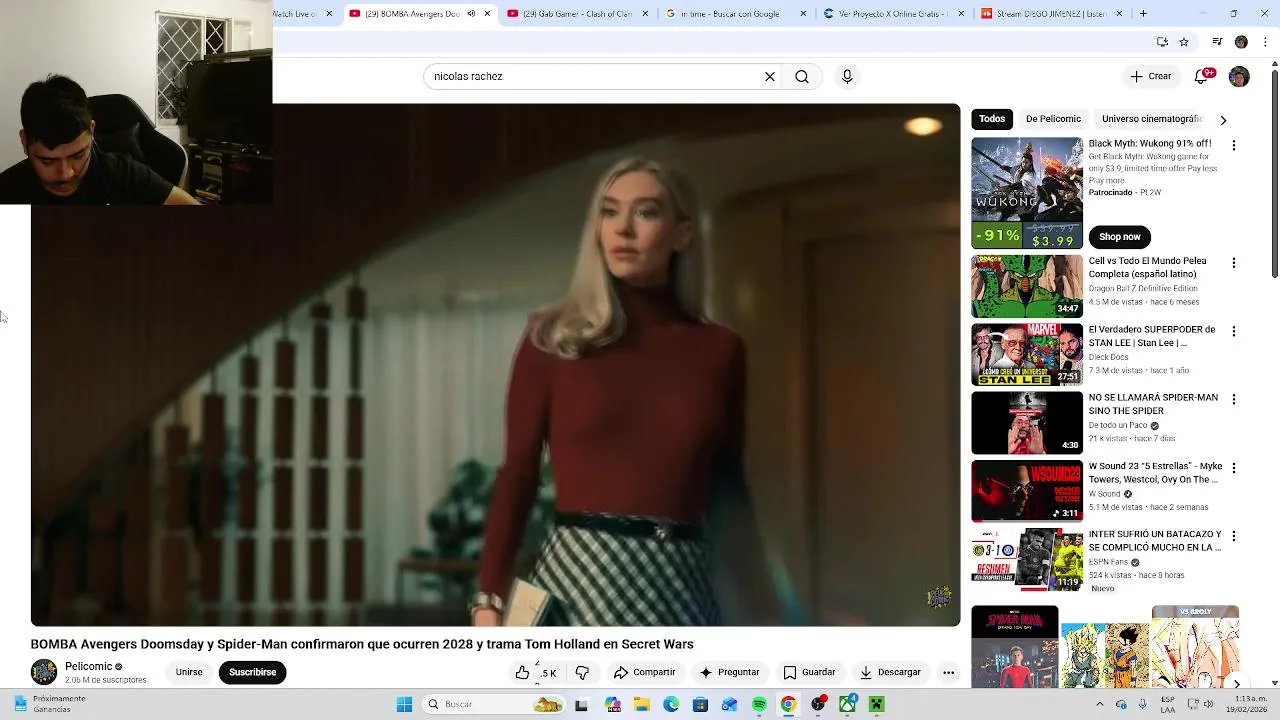Click the Compartir share button

coord(644,672)
